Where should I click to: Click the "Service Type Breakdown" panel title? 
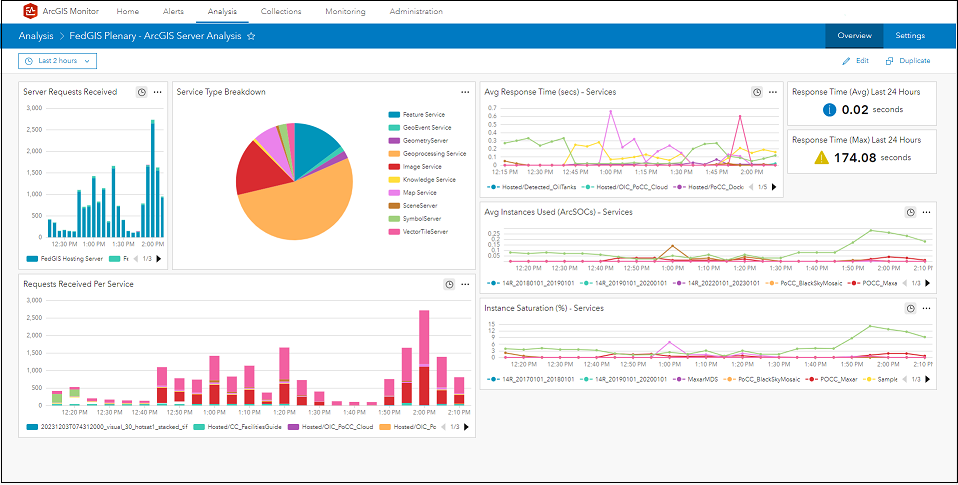[x=221, y=92]
